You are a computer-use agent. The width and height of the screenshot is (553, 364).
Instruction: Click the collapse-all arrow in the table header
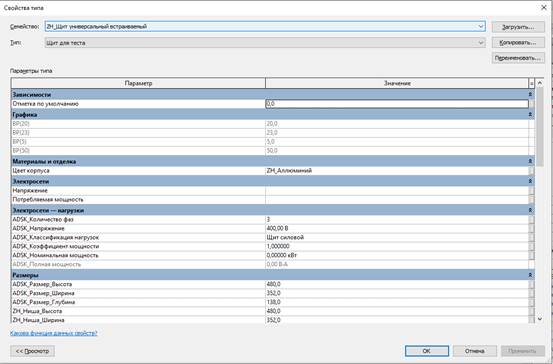click(x=531, y=84)
